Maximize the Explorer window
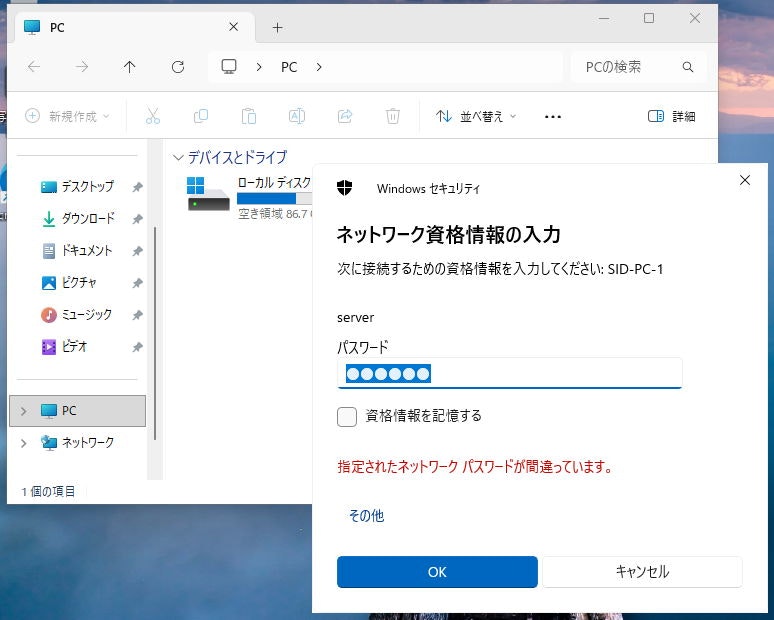 pos(649,18)
